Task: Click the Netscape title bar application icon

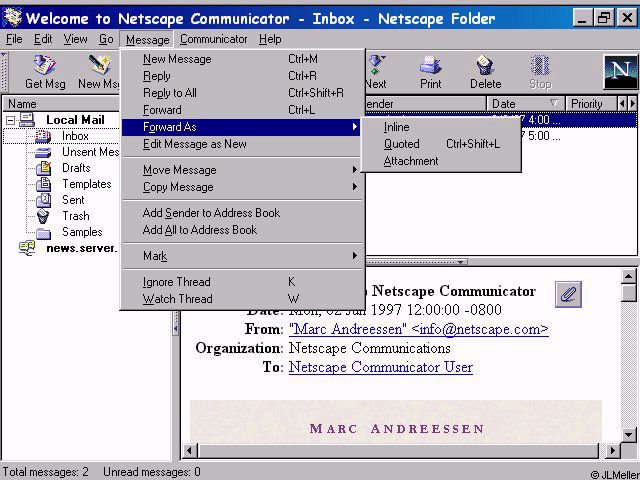Action: click(12, 18)
